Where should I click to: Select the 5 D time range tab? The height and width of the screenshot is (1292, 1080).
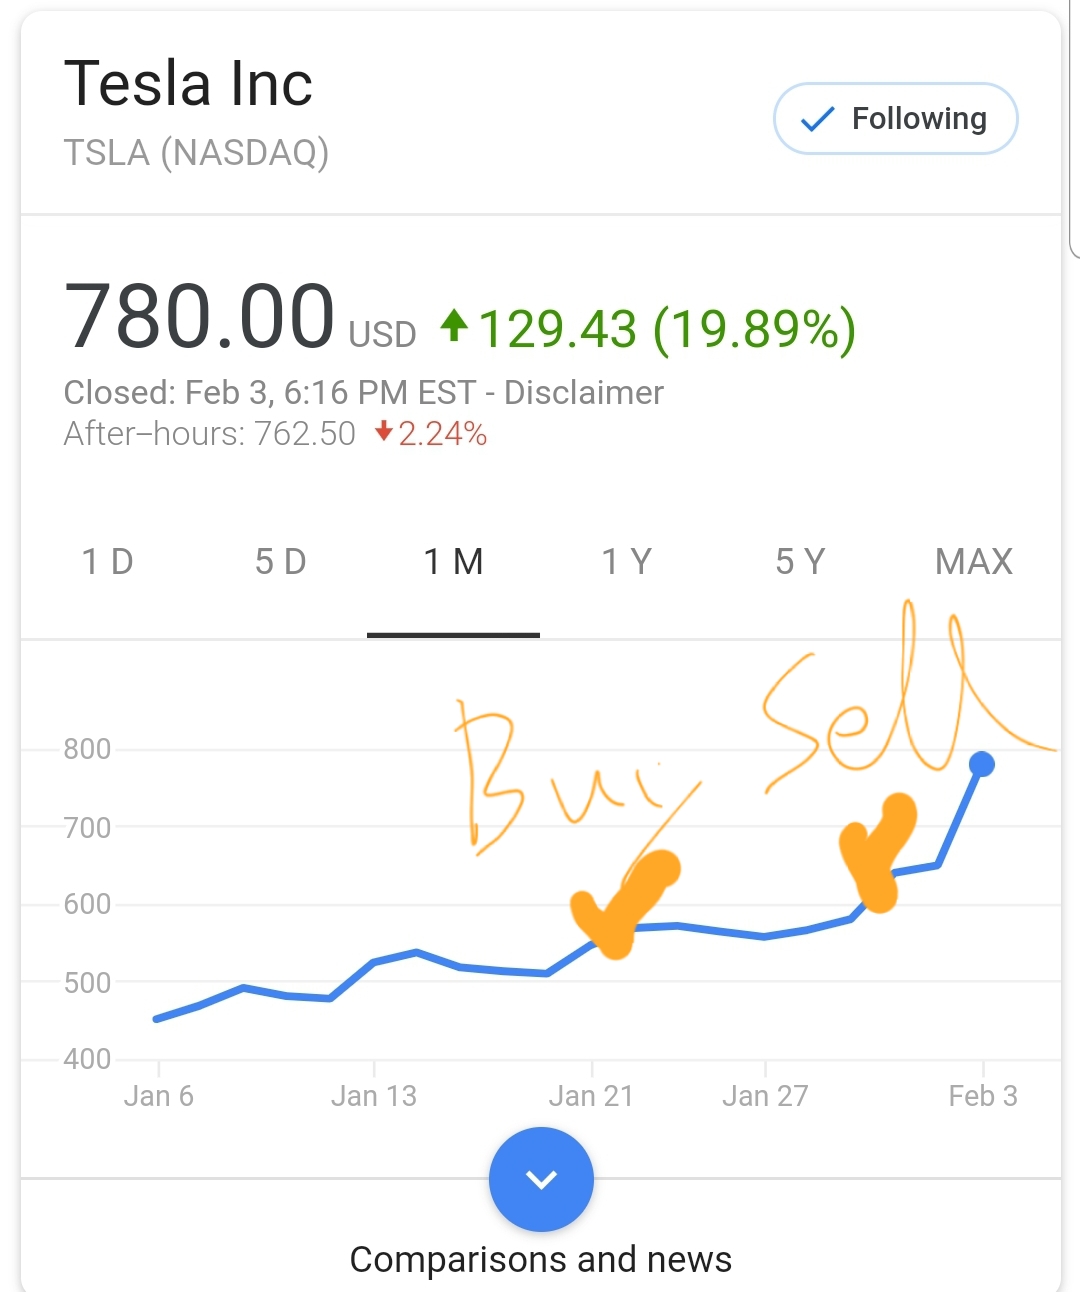point(281,562)
